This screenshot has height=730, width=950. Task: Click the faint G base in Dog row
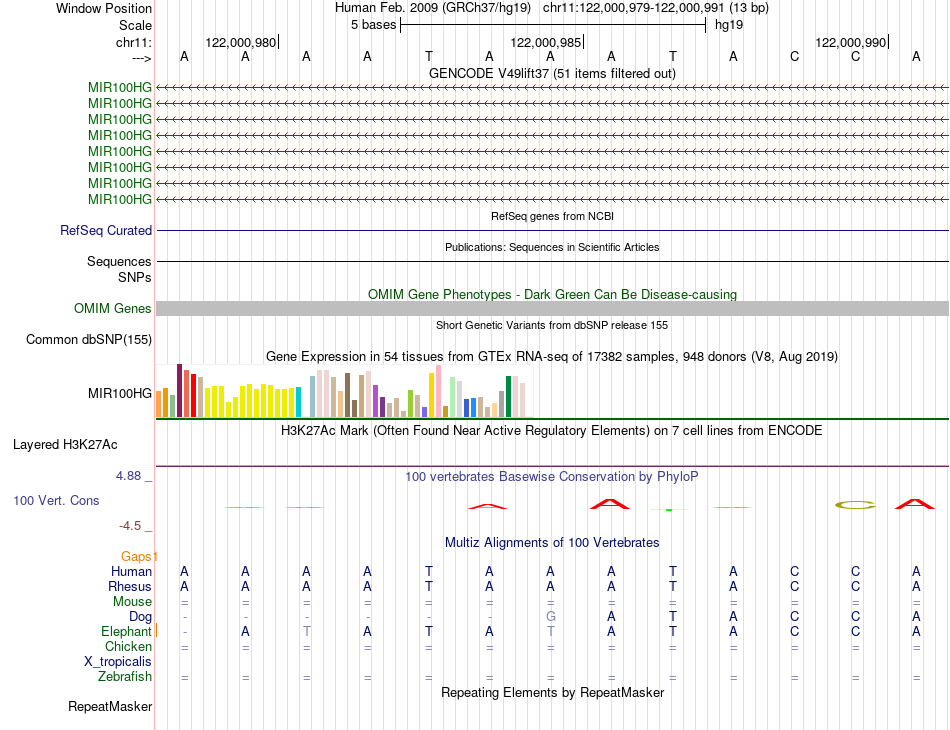[x=550, y=617]
